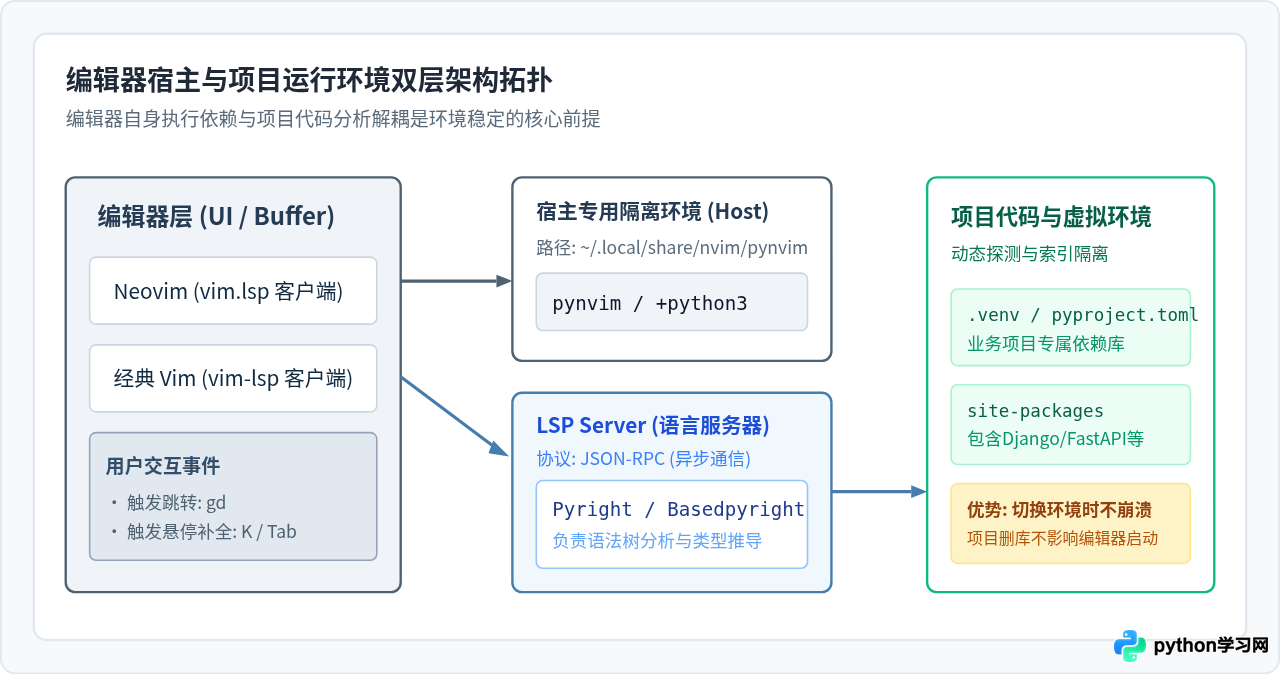
Task: Click the 'Pyright / Basedpyright' text
Action: click(x=679, y=509)
